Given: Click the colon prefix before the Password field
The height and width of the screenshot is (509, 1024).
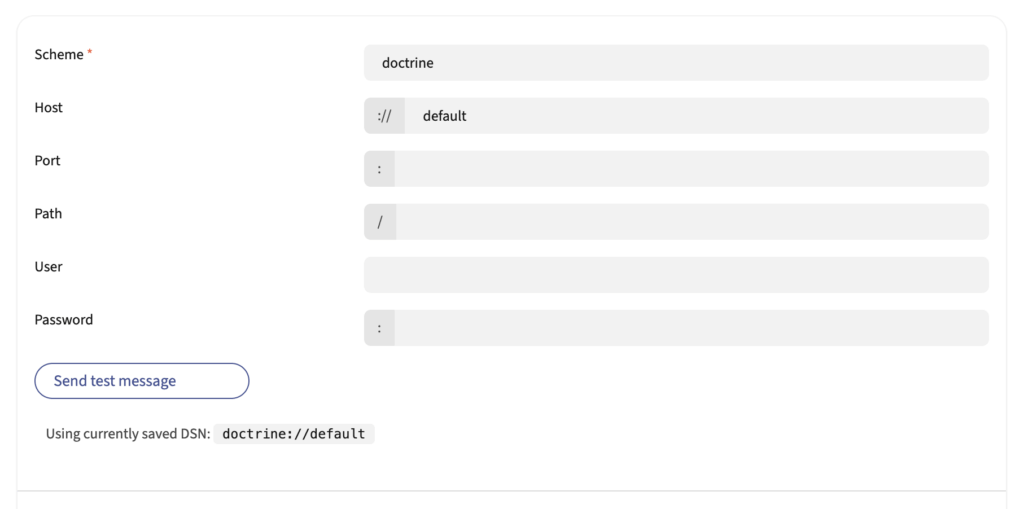Looking at the screenshot, I should pyautogui.click(x=379, y=328).
